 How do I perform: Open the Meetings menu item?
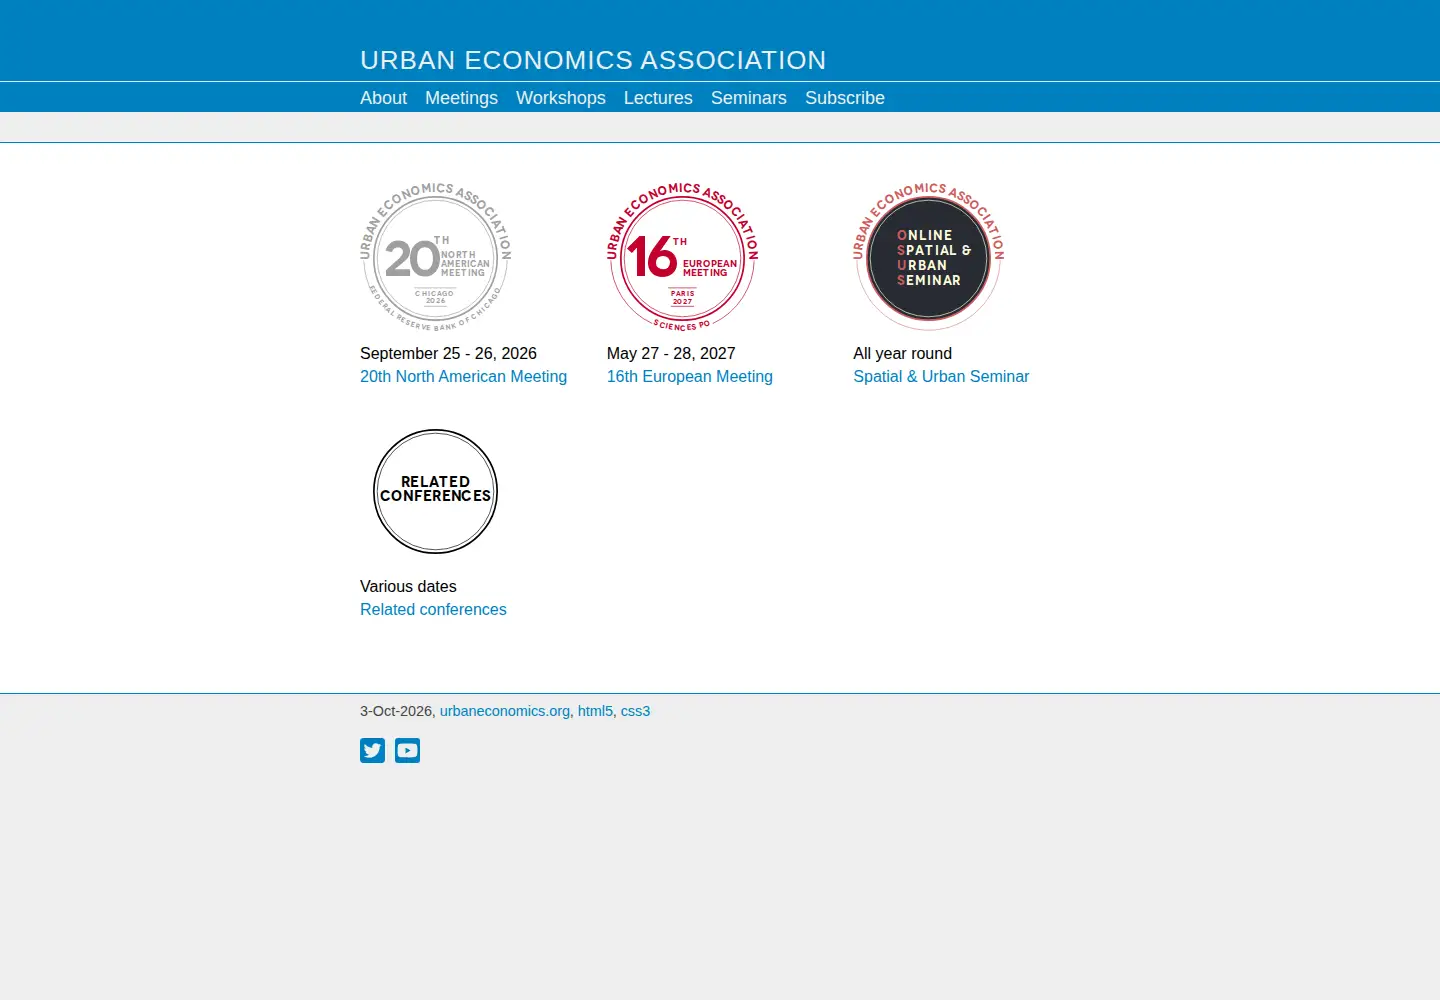[x=461, y=98]
